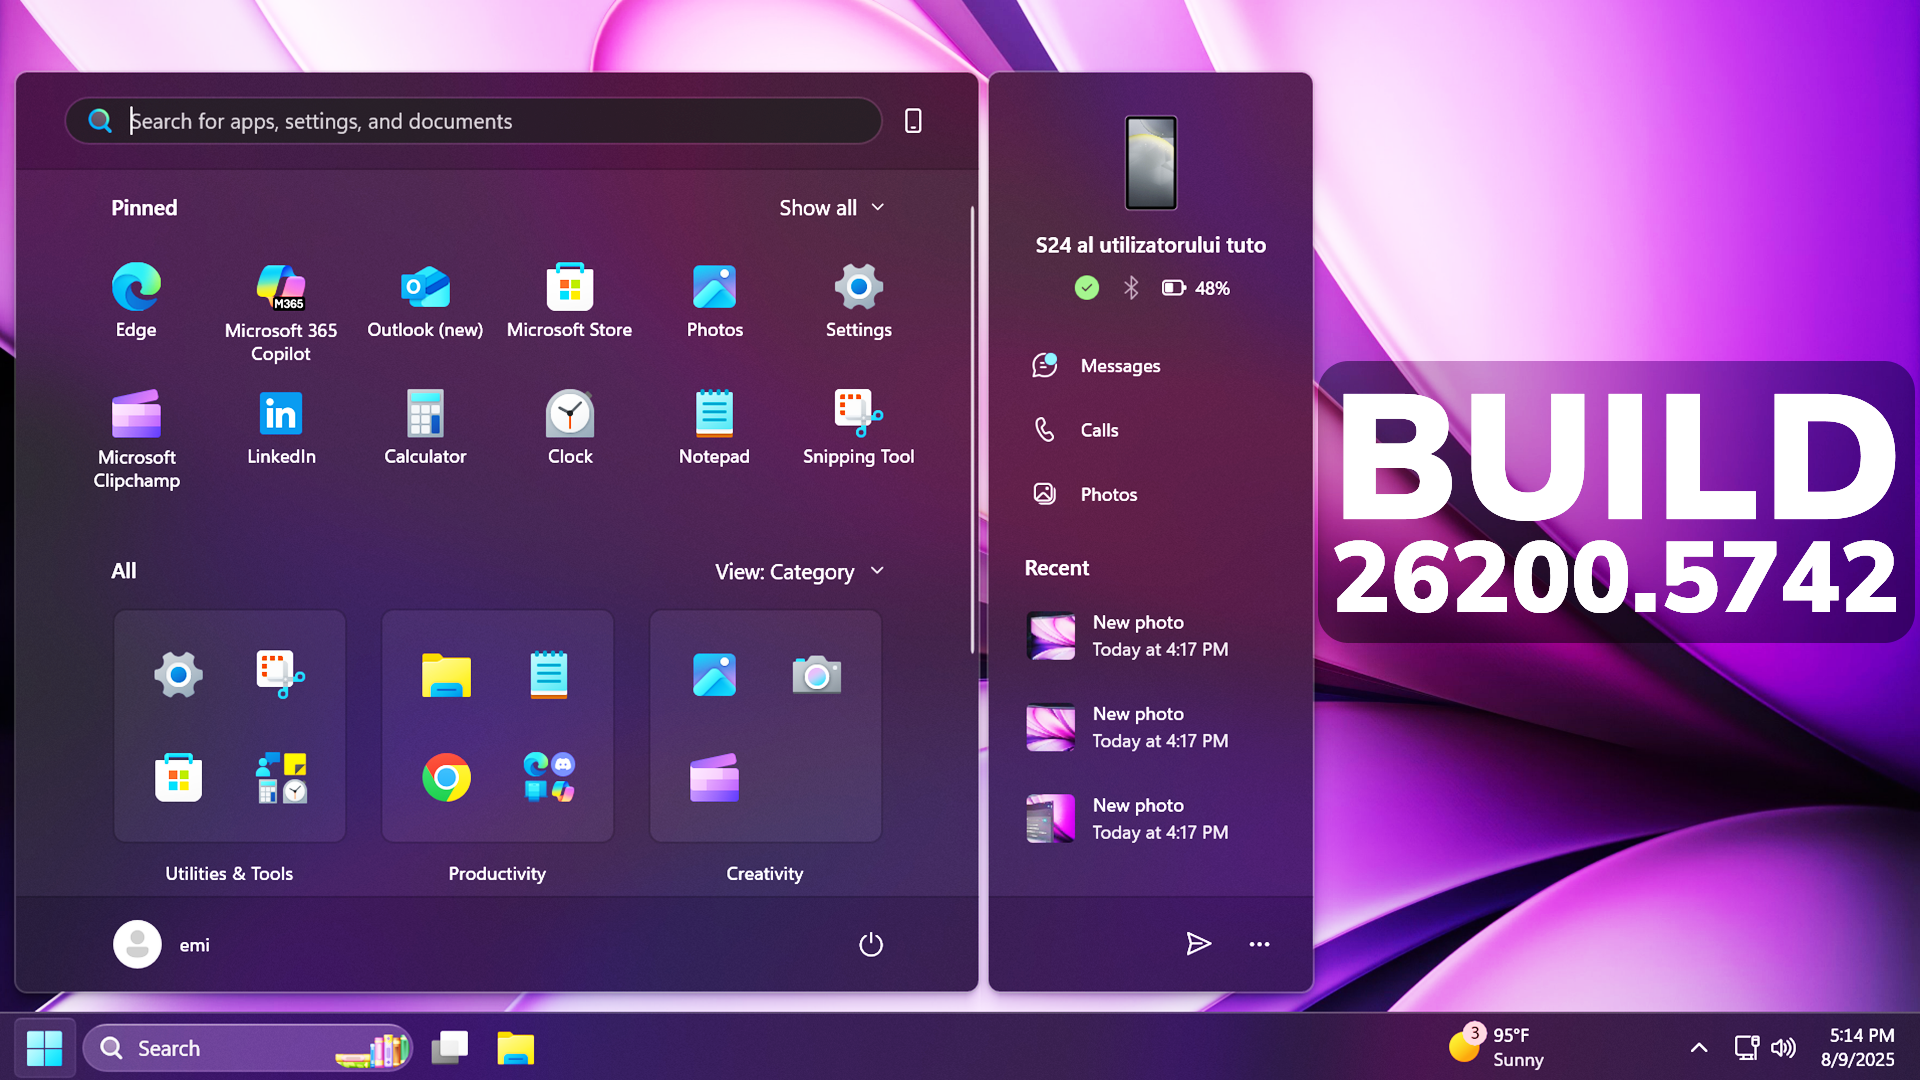The width and height of the screenshot is (1920, 1080).
Task: Open the Creativity app group
Action: tap(764, 726)
